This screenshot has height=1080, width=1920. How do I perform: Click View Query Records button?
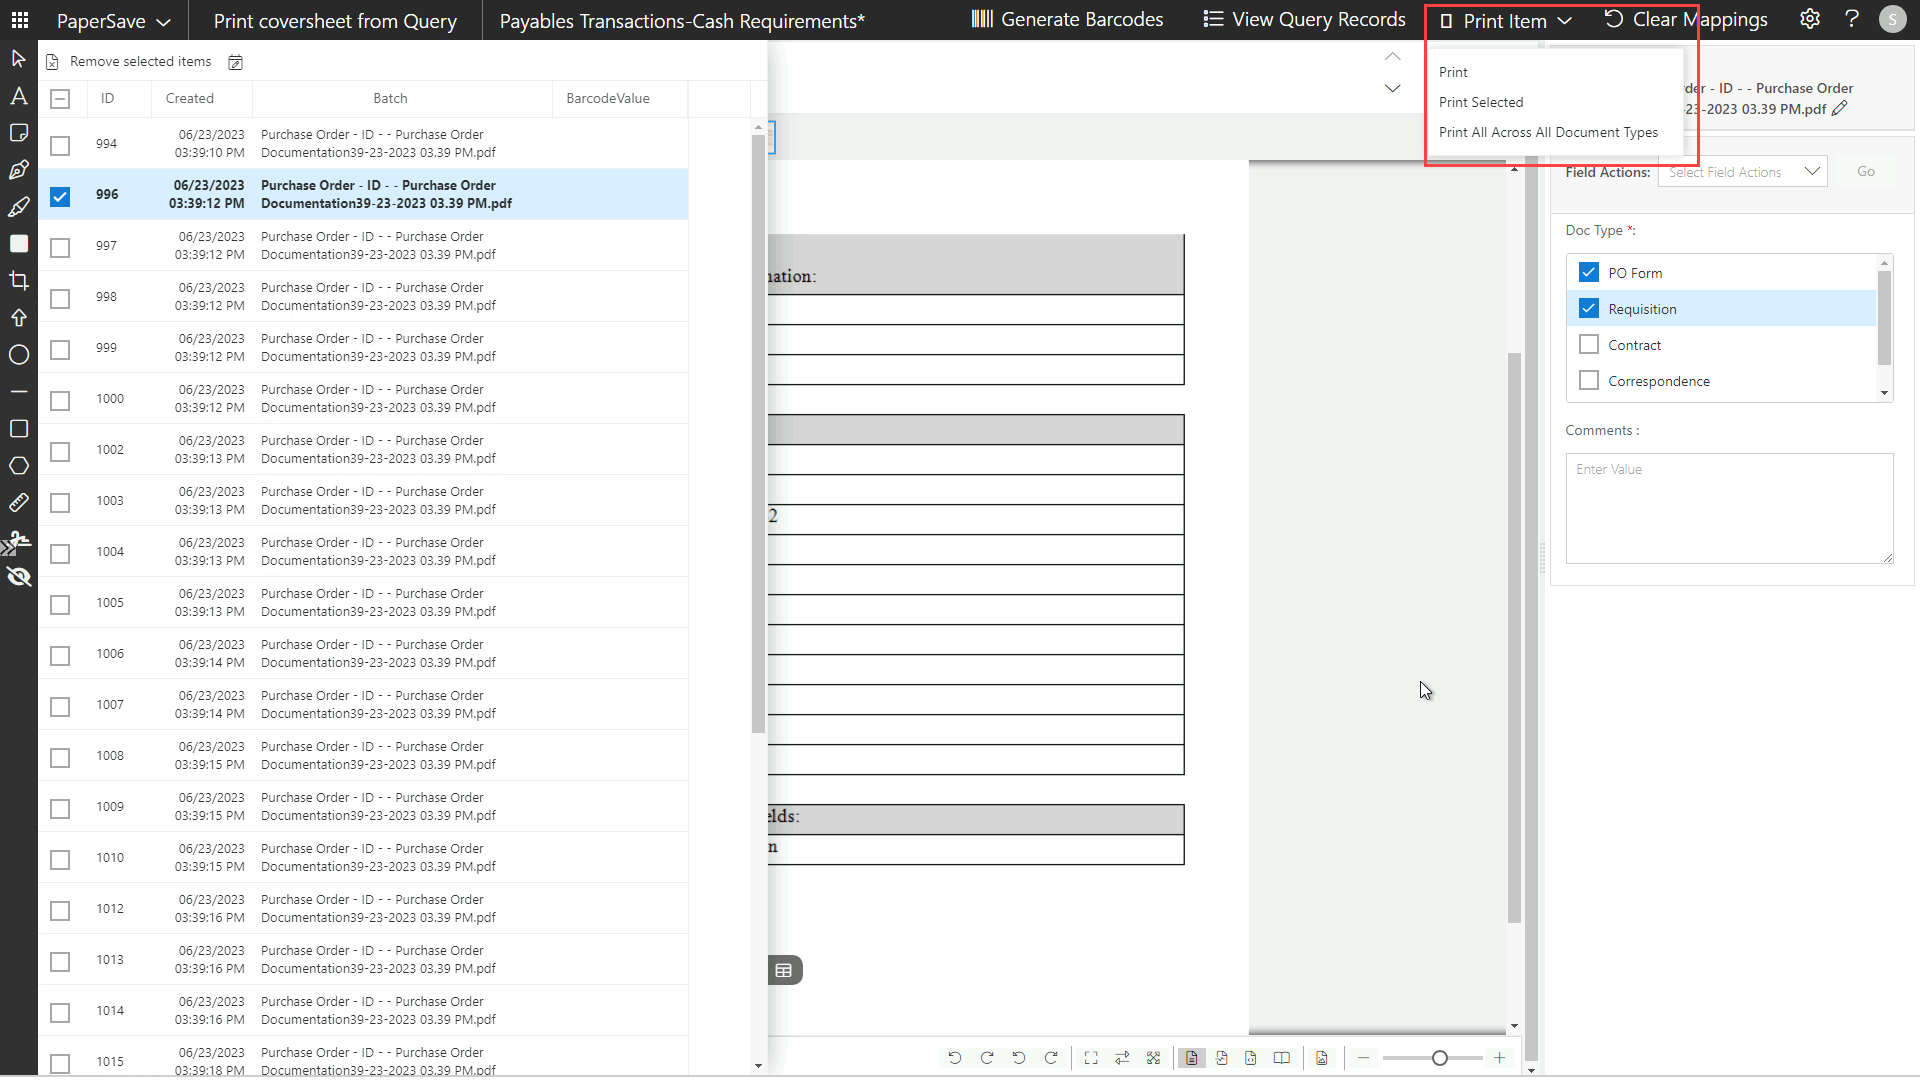(1304, 19)
